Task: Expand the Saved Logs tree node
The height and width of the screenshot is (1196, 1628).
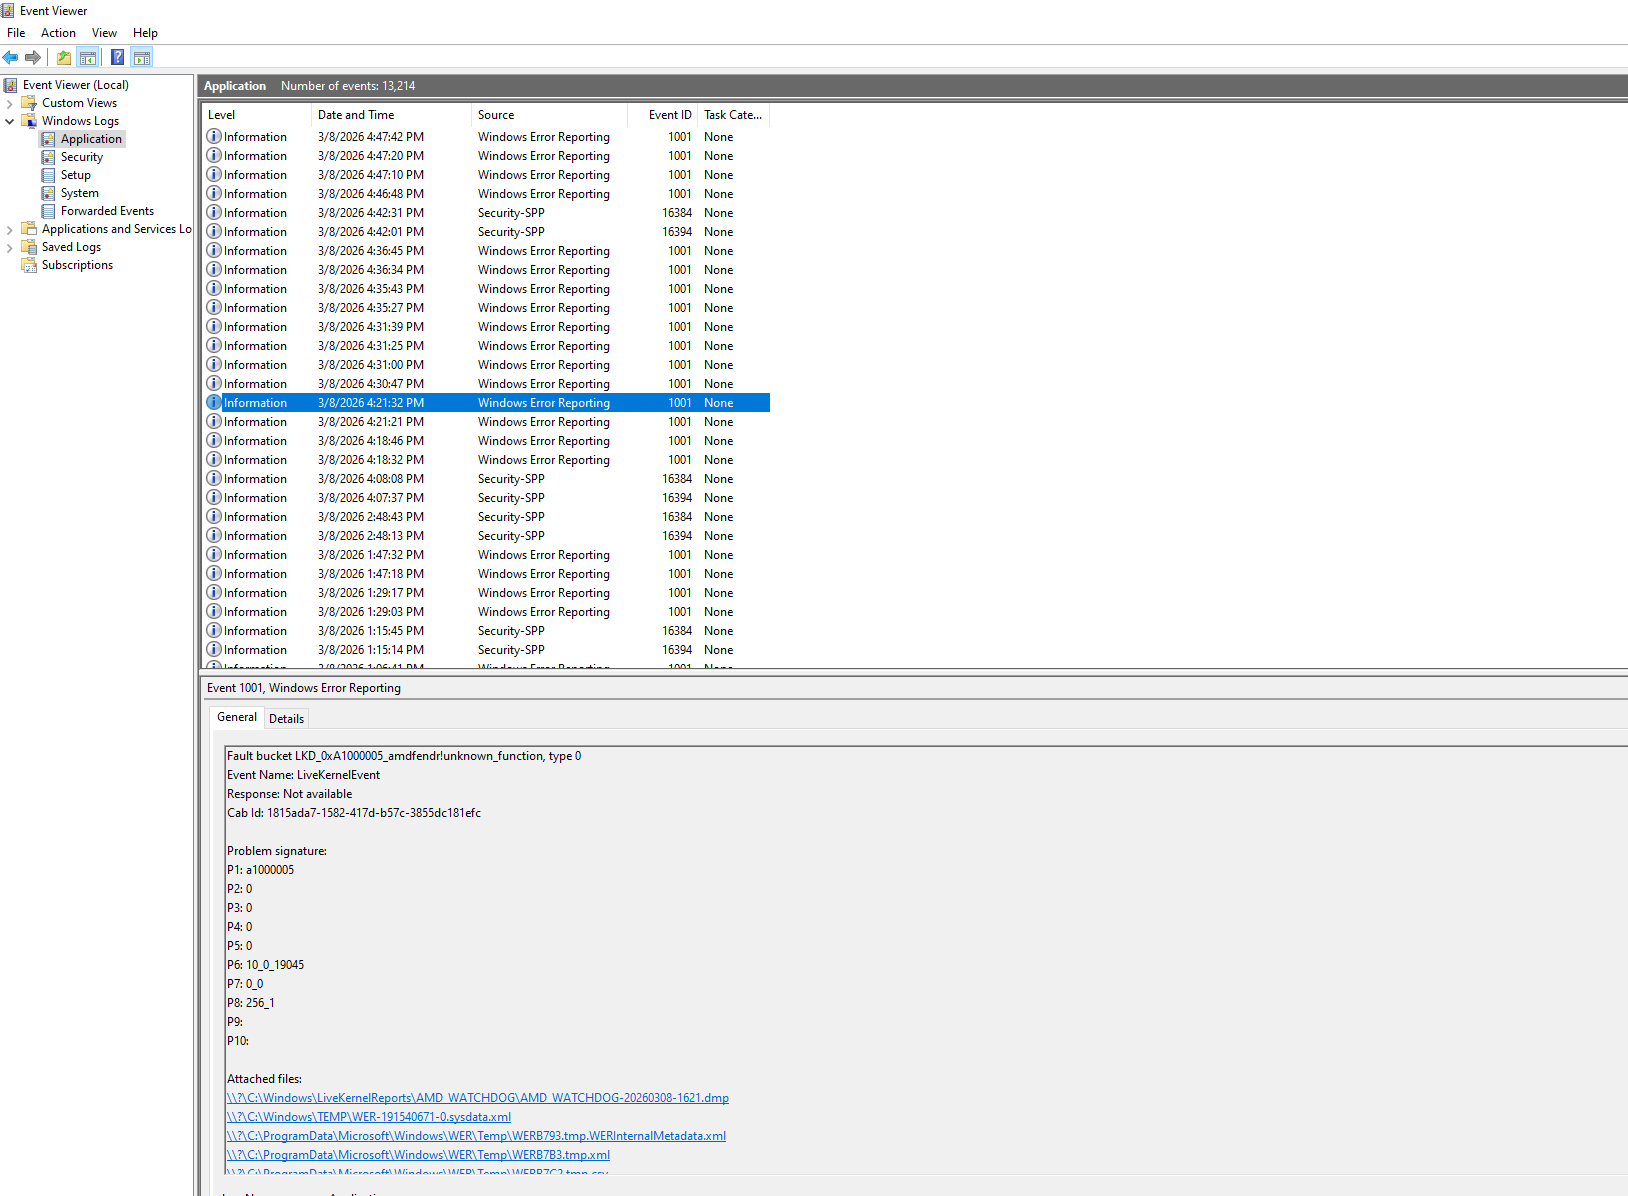Action: click(x=10, y=247)
